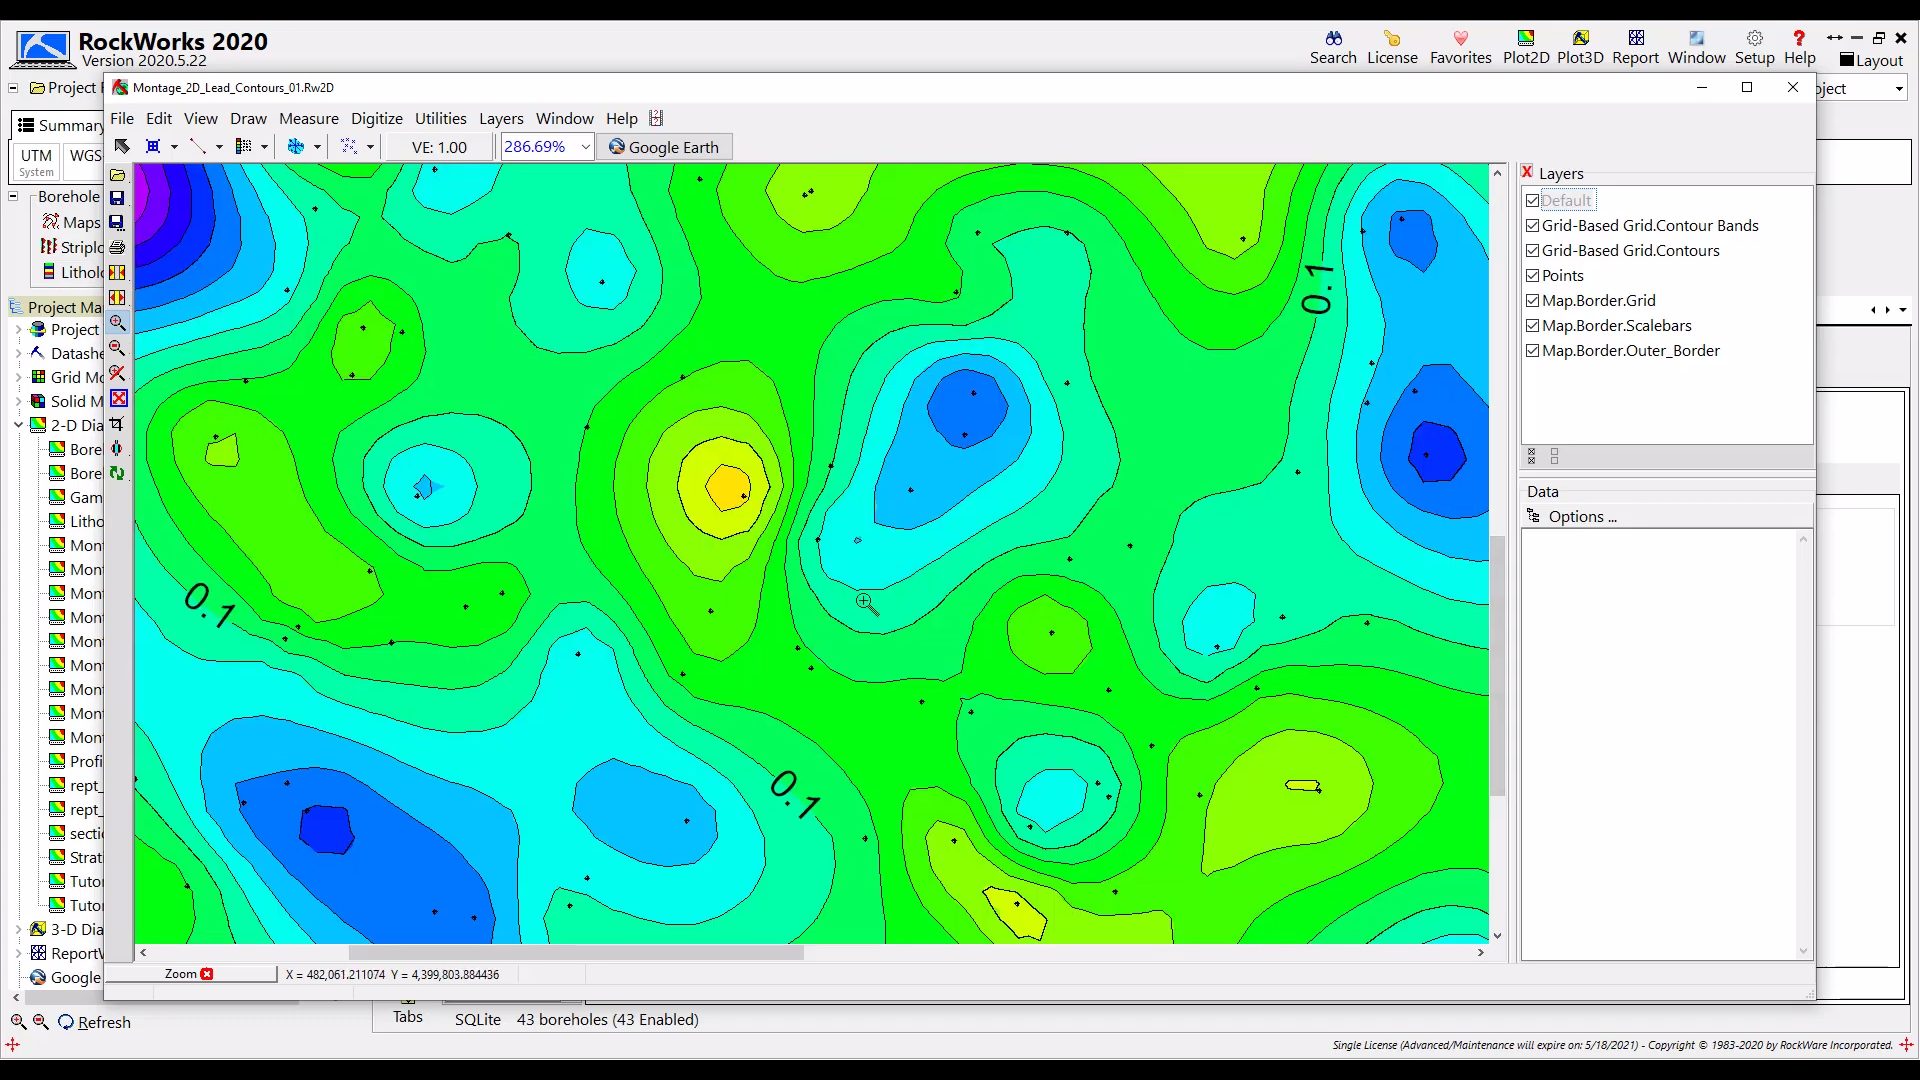The height and width of the screenshot is (1080, 1920).
Task: Open dropdown arrow next to select tool
Action: pyautogui.click(x=174, y=147)
